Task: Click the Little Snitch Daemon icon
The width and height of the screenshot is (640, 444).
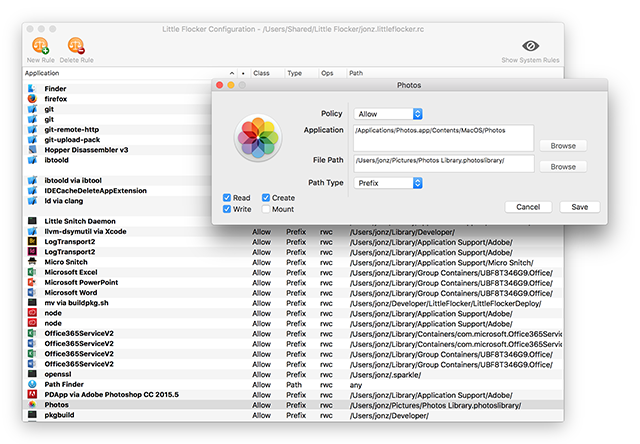Action: coord(32,221)
